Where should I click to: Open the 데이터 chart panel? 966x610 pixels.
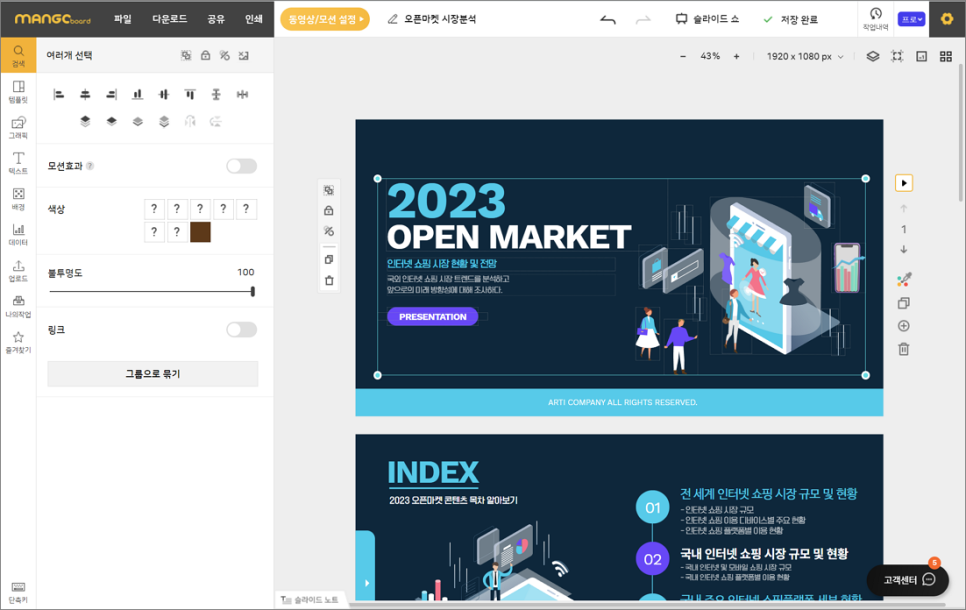(x=18, y=234)
